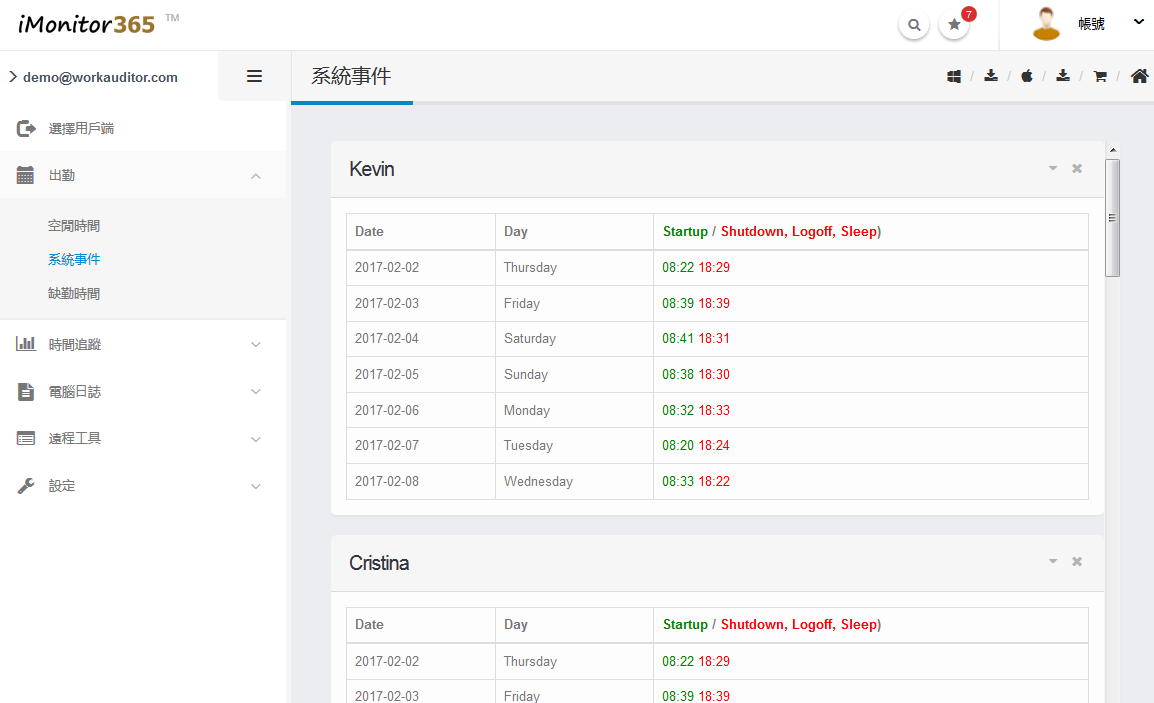Toggle sidebar with the hamburger menu button
Screen dimensions: 1154x703
pyautogui.click(x=254, y=76)
